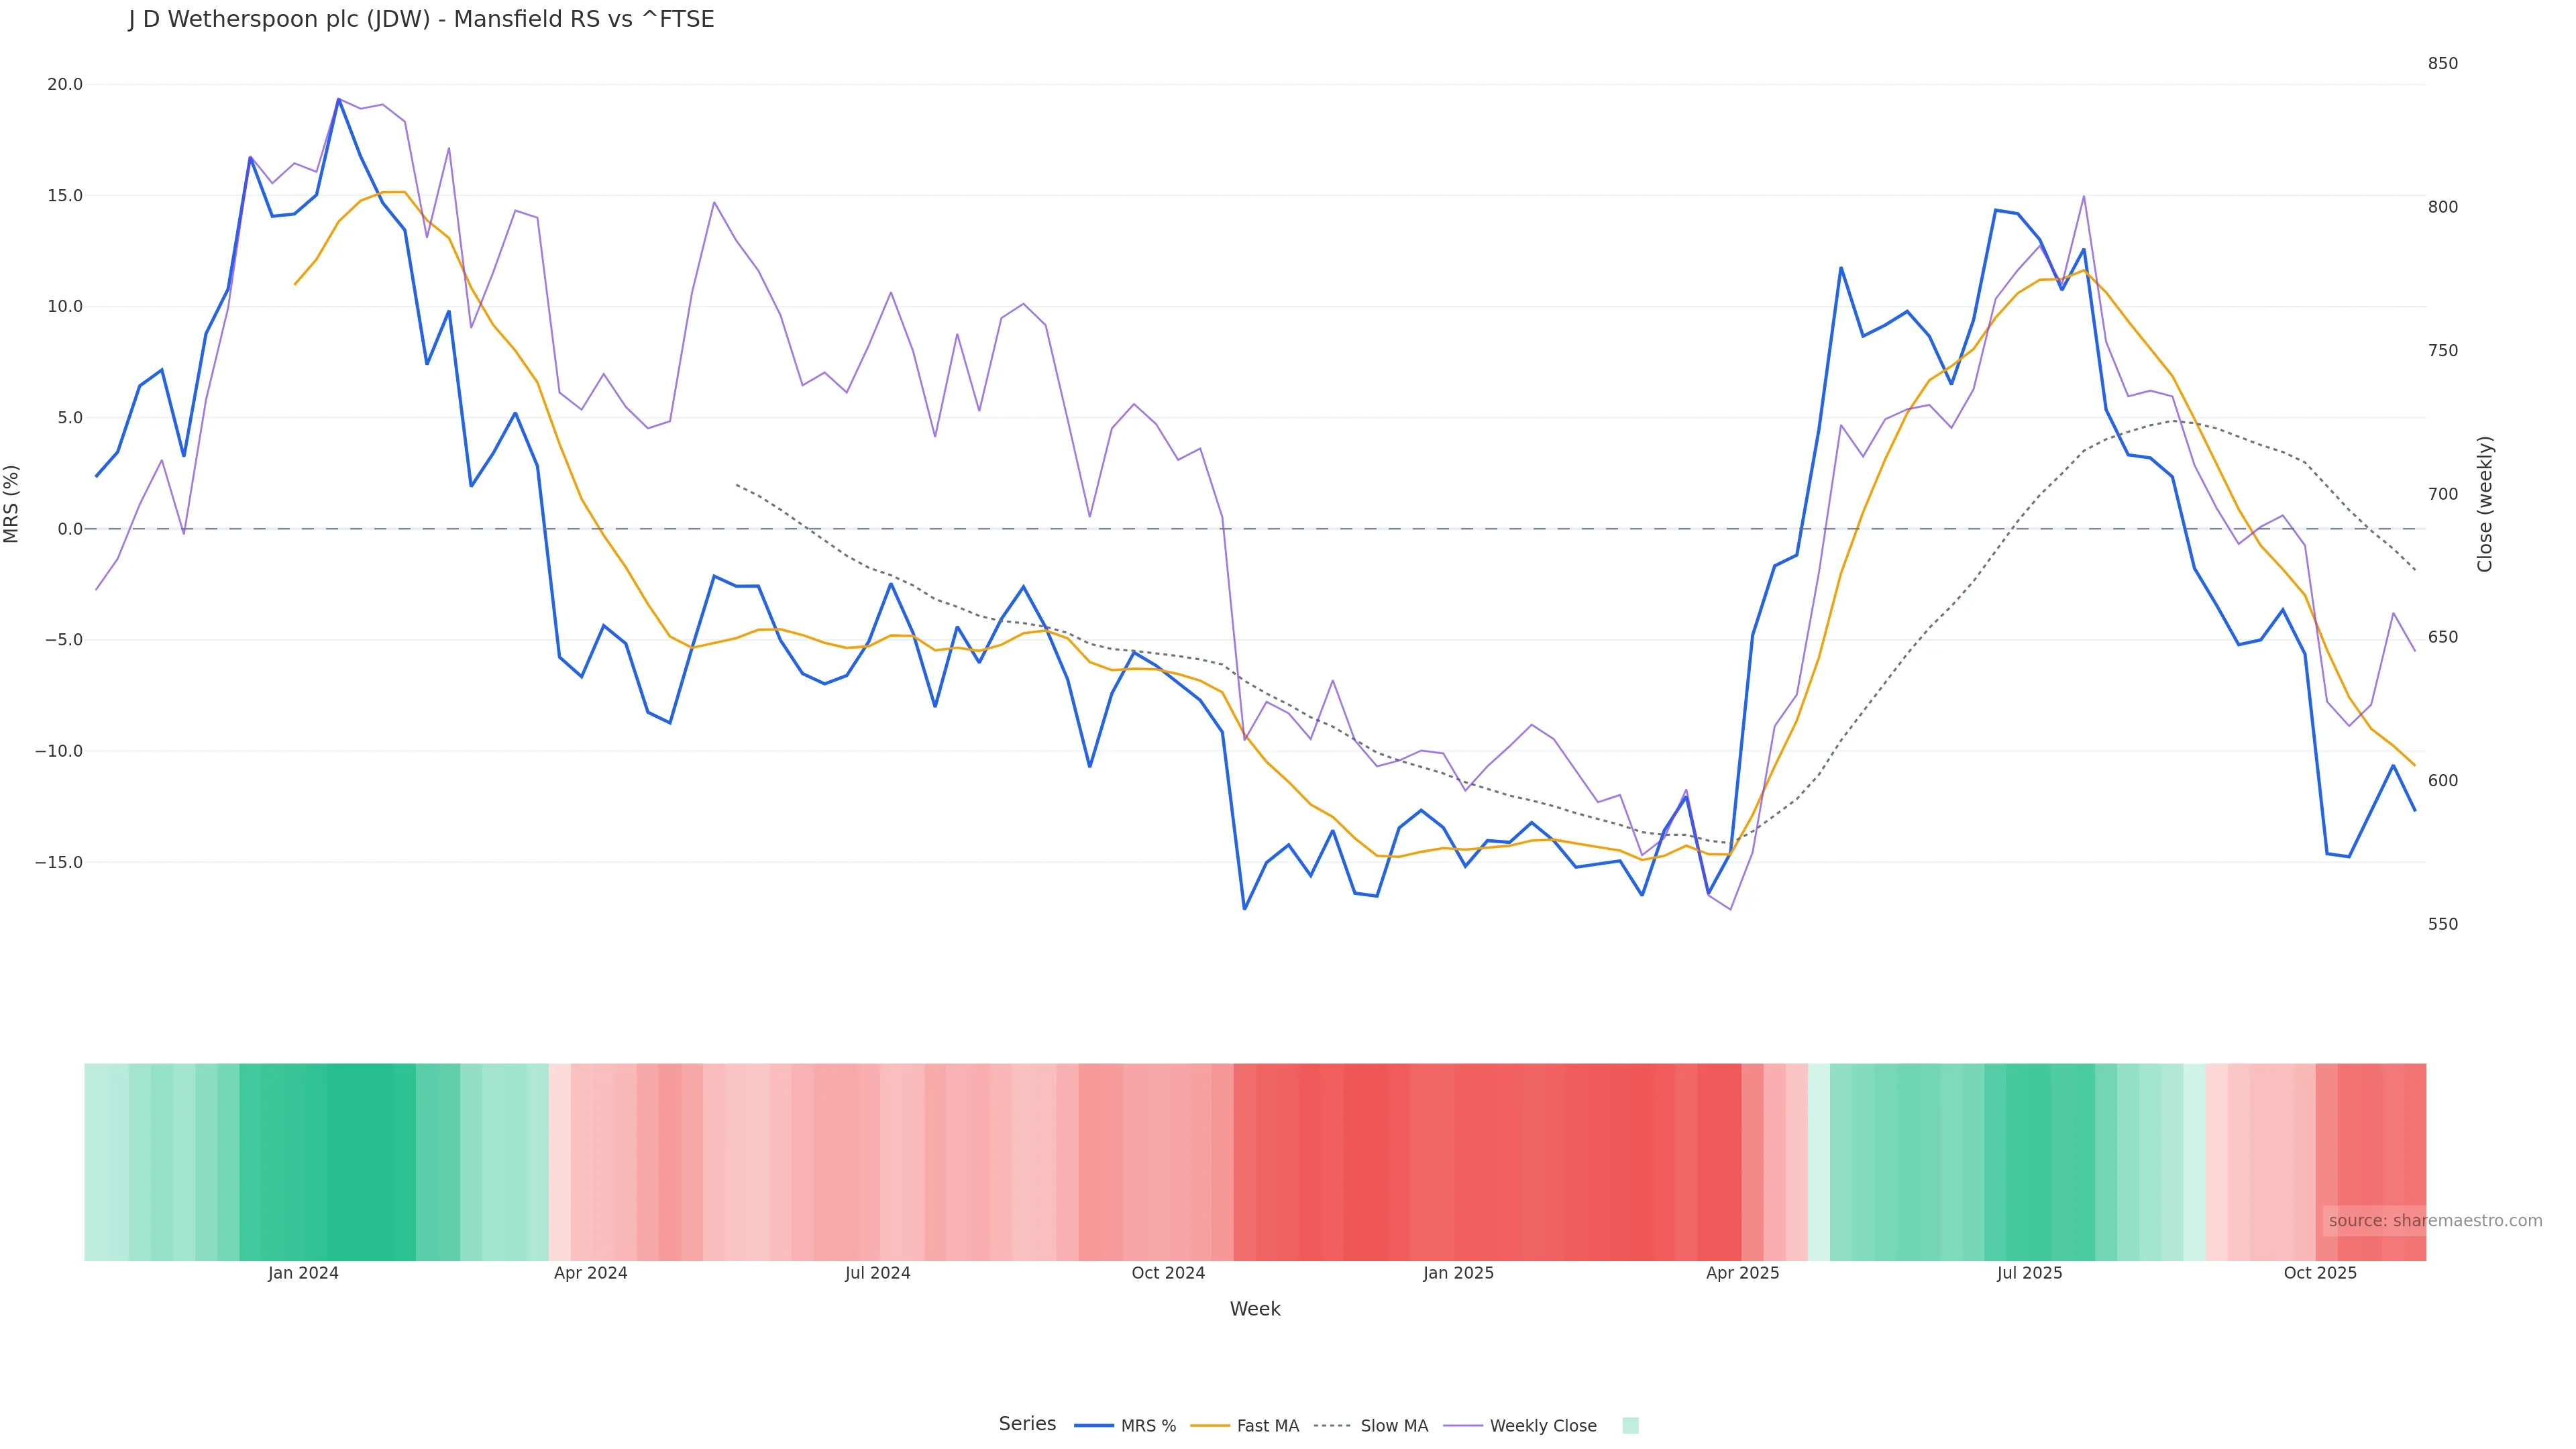Click the 20.0 left-axis tick label
The image size is (2576, 1449).
pyautogui.click(x=65, y=85)
